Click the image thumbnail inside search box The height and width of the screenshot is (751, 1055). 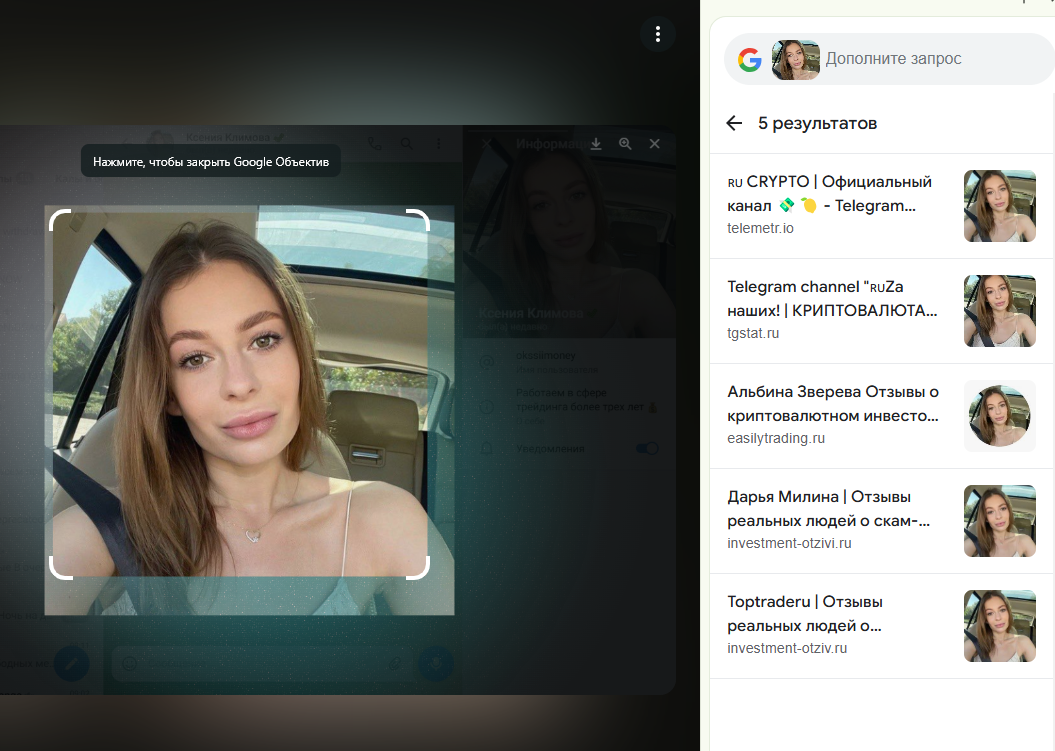(x=796, y=60)
